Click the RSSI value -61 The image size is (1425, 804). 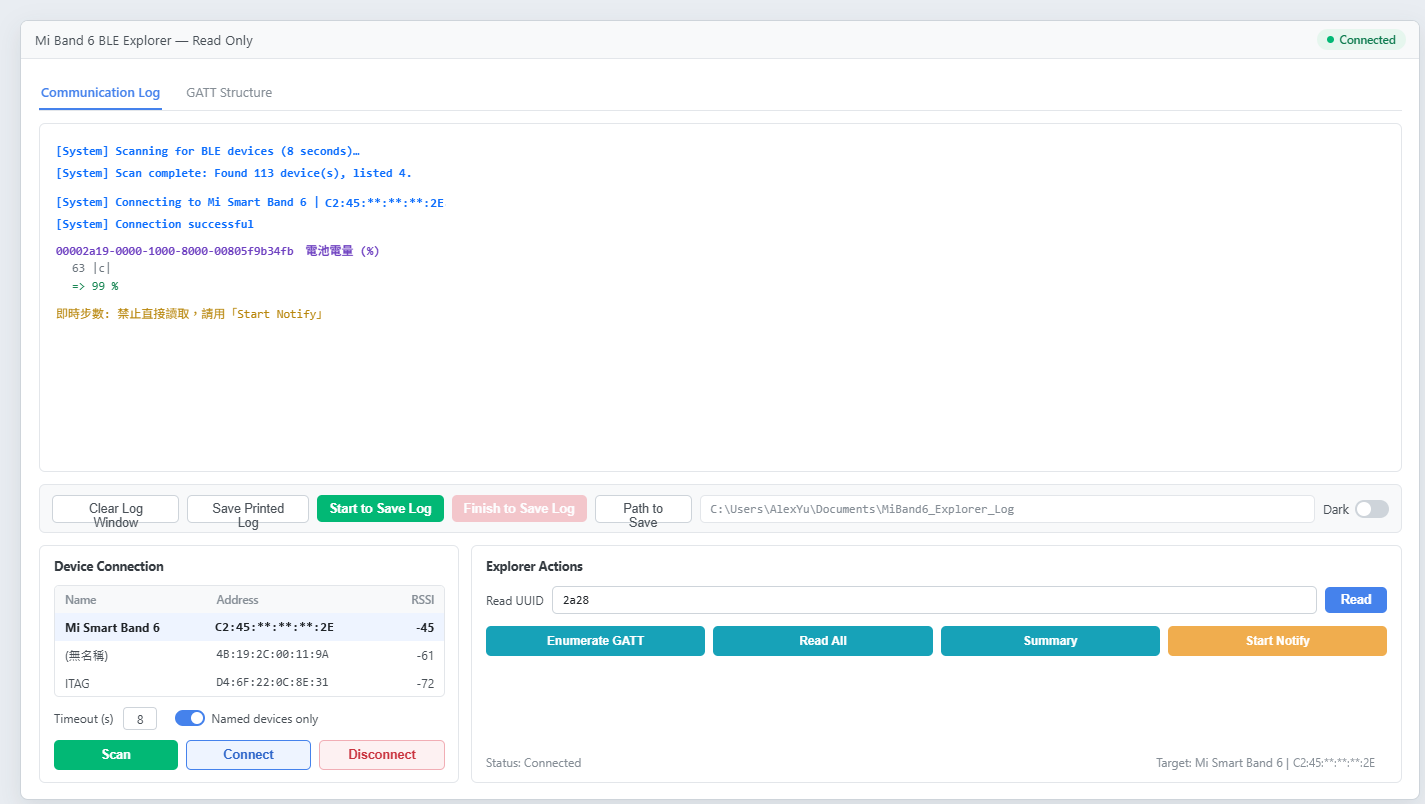click(425, 655)
